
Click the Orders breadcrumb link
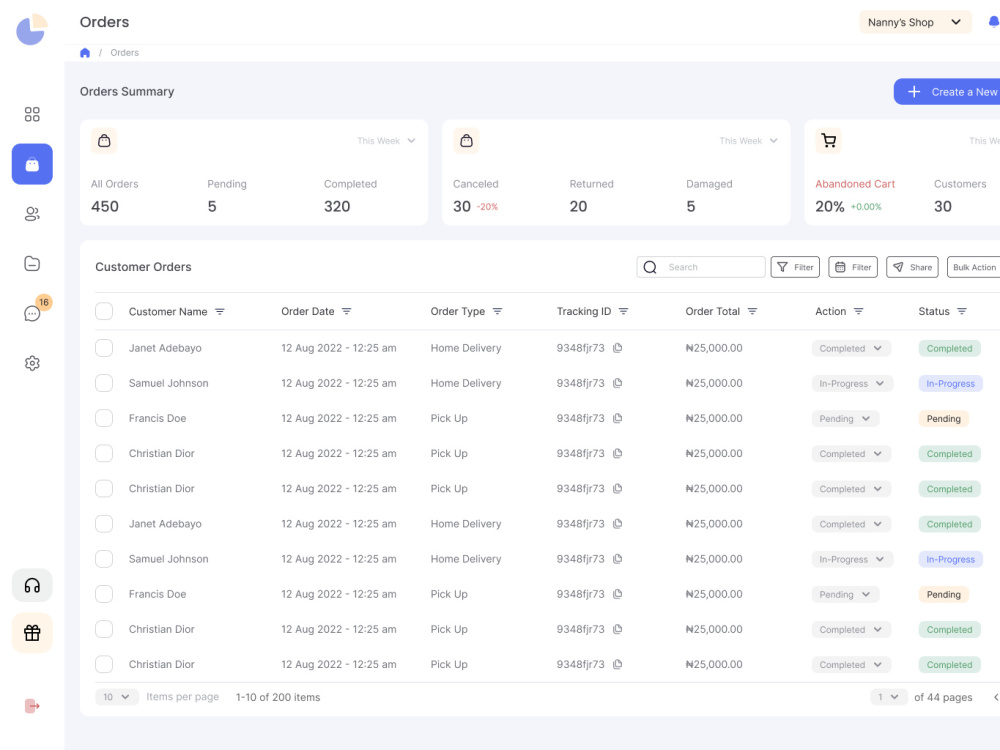124,53
